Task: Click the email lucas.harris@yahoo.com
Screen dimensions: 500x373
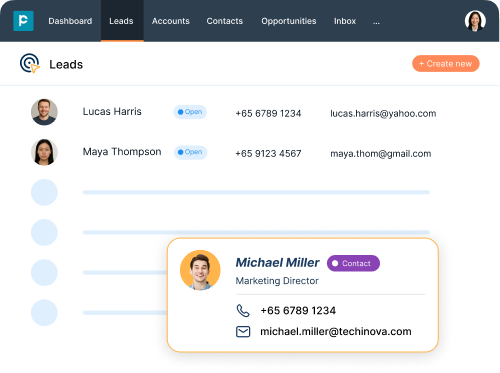Action: click(383, 113)
